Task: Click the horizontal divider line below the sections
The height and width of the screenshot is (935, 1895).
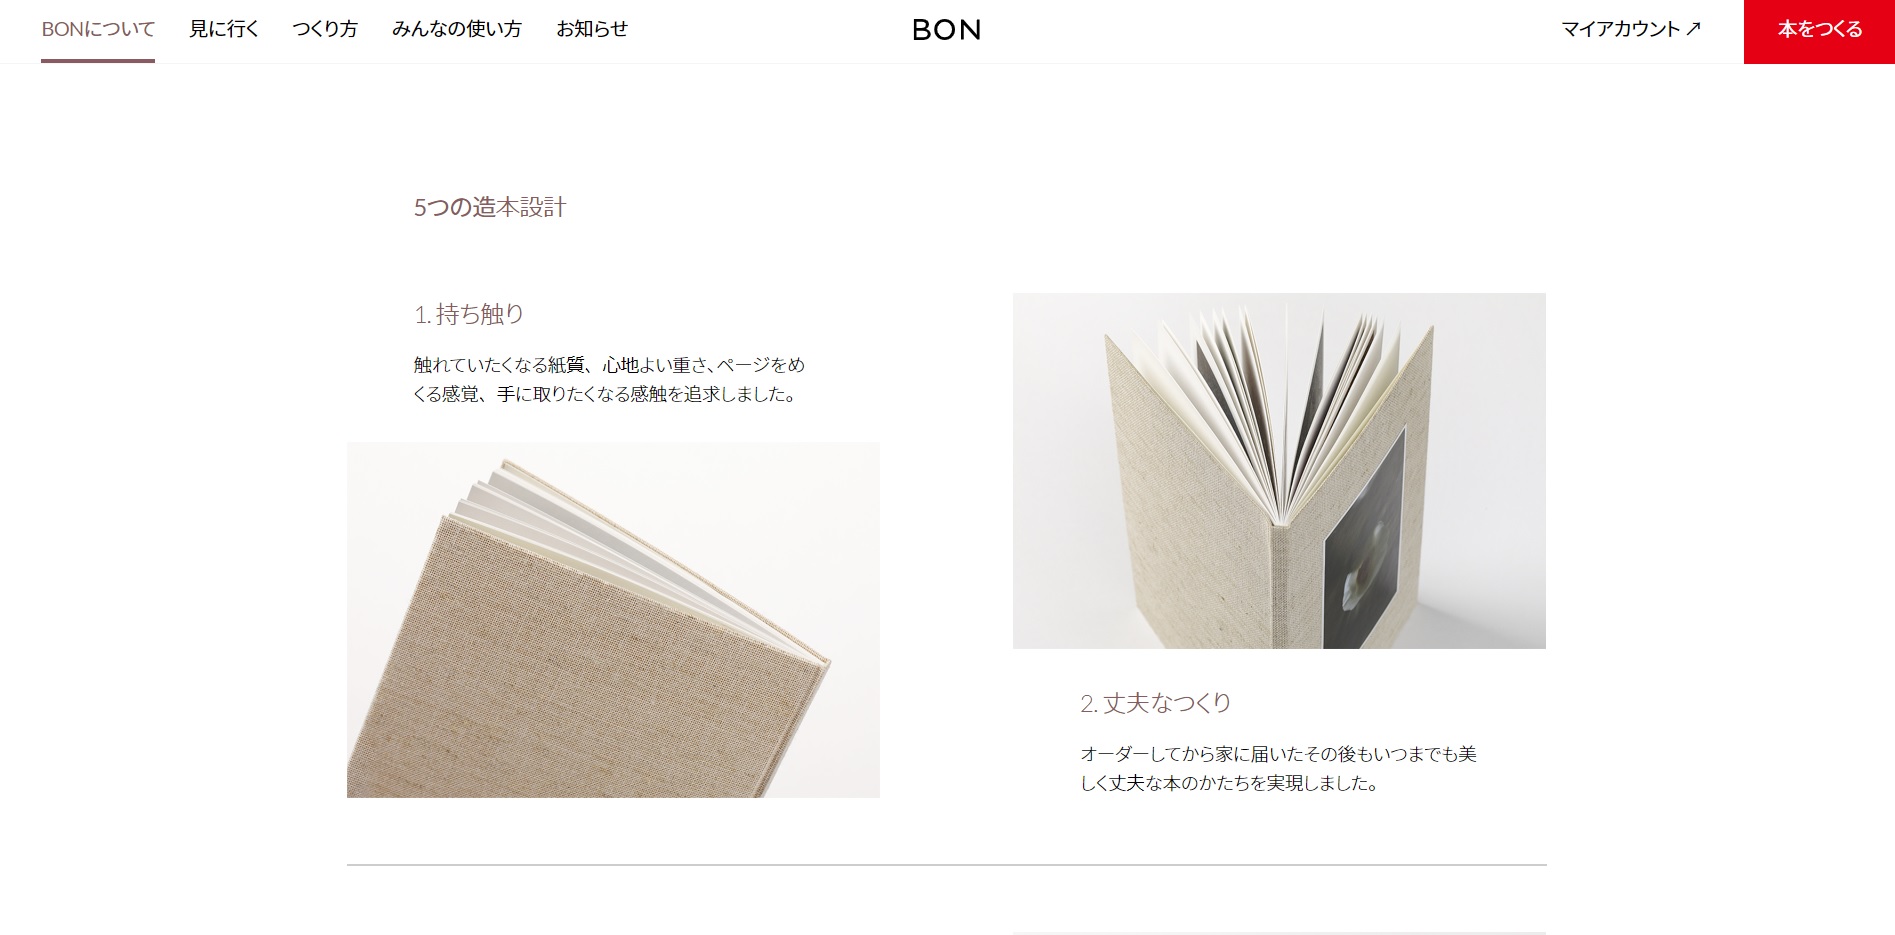Action: tap(946, 865)
